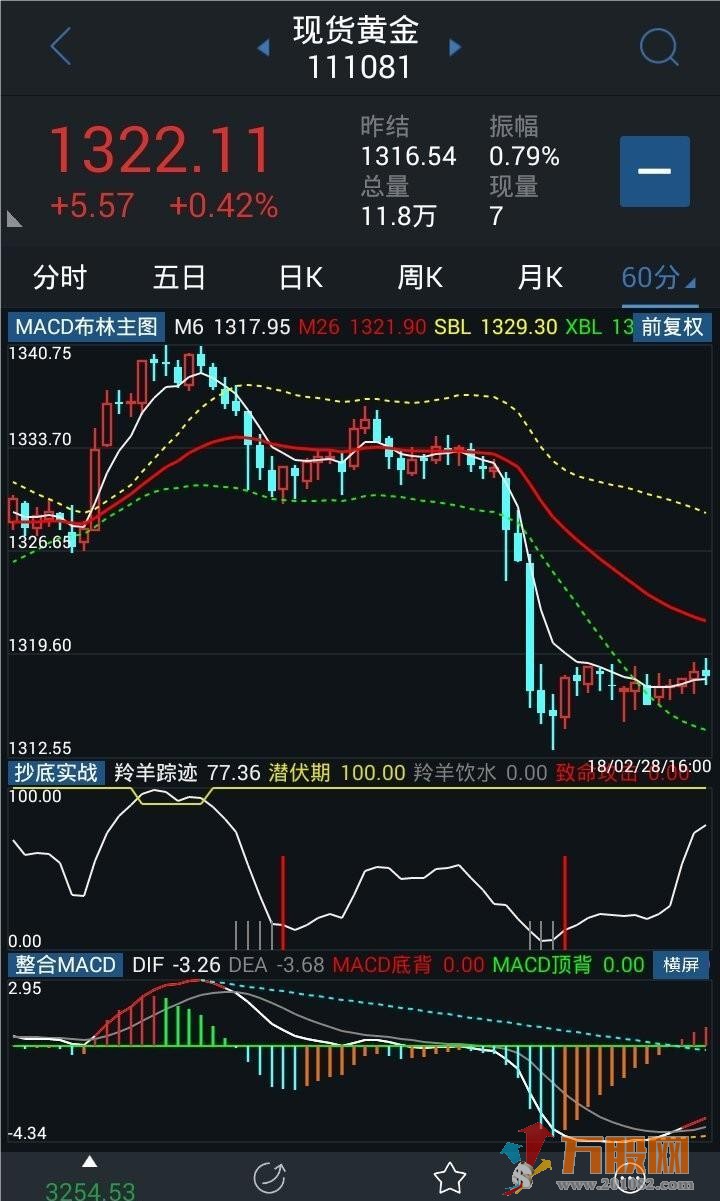Viewport: 720px width, 1201px height.
Task: Tap the MACD底背 0.00 readout
Action: [408, 965]
